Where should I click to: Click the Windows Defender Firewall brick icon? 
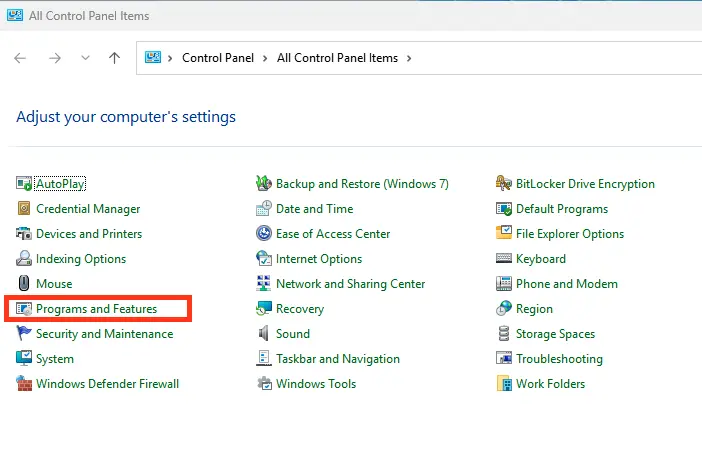click(25, 384)
